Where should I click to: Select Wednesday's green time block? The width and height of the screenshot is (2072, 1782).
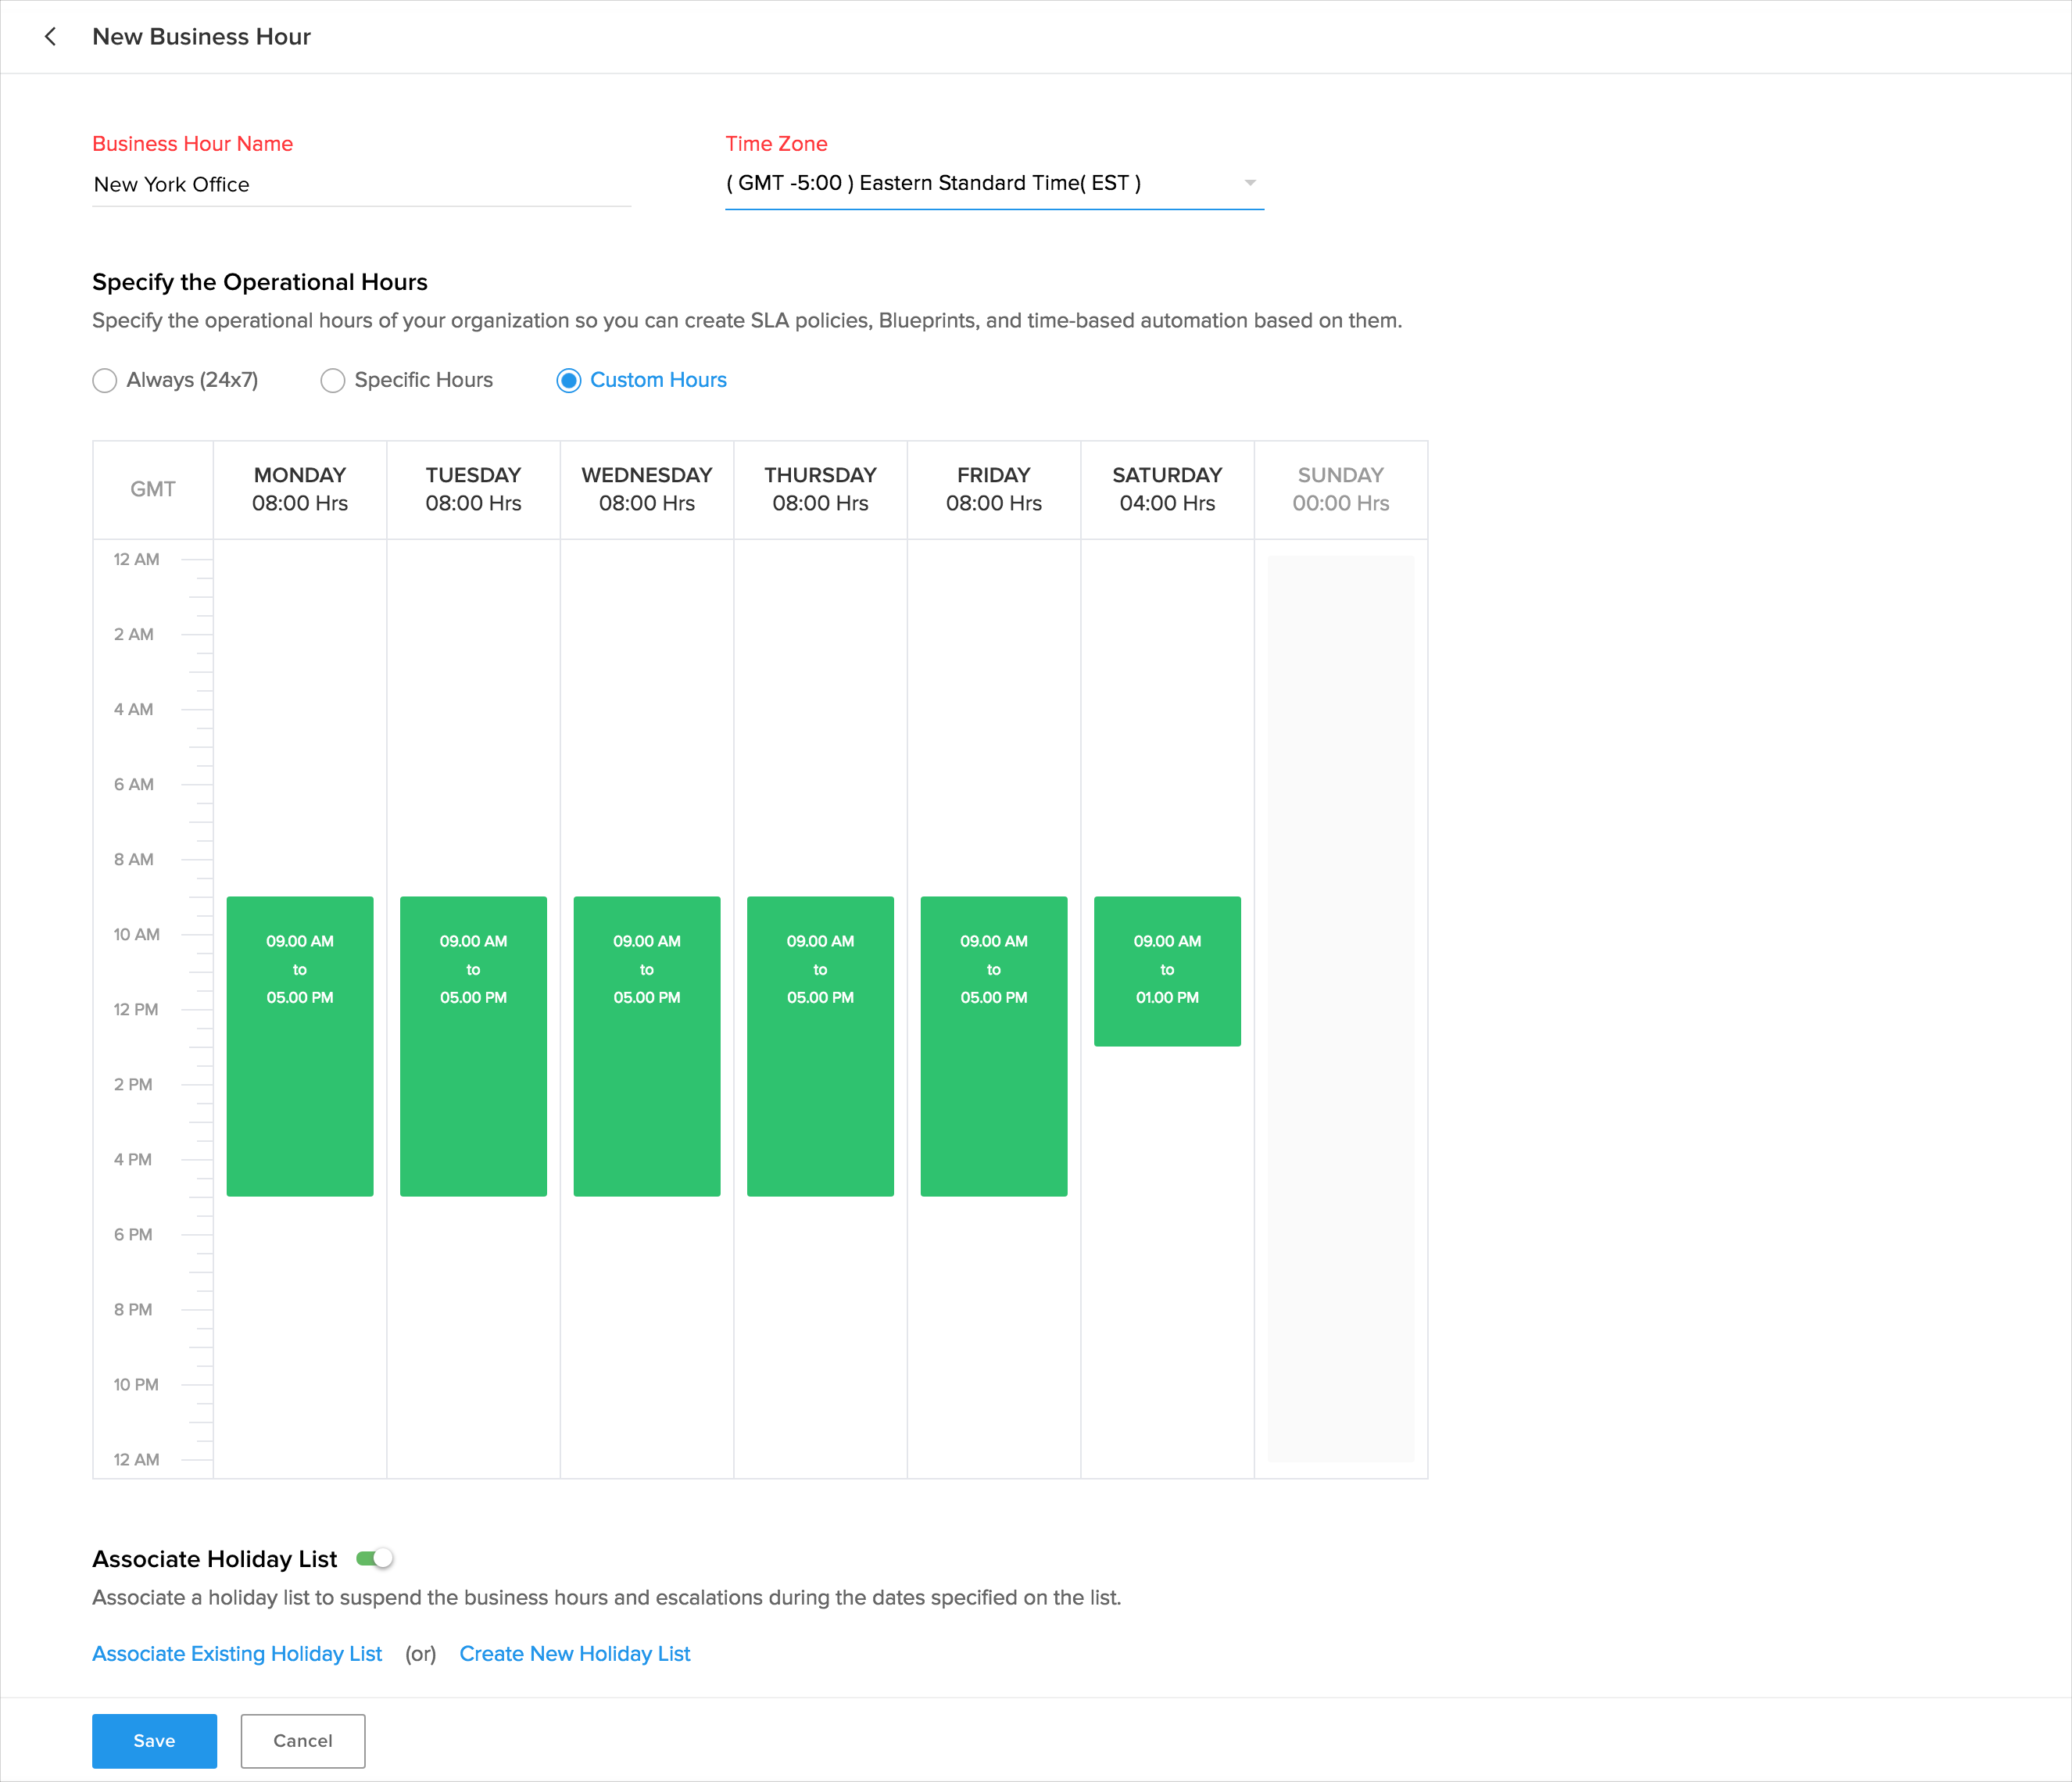pyautogui.click(x=647, y=1046)
